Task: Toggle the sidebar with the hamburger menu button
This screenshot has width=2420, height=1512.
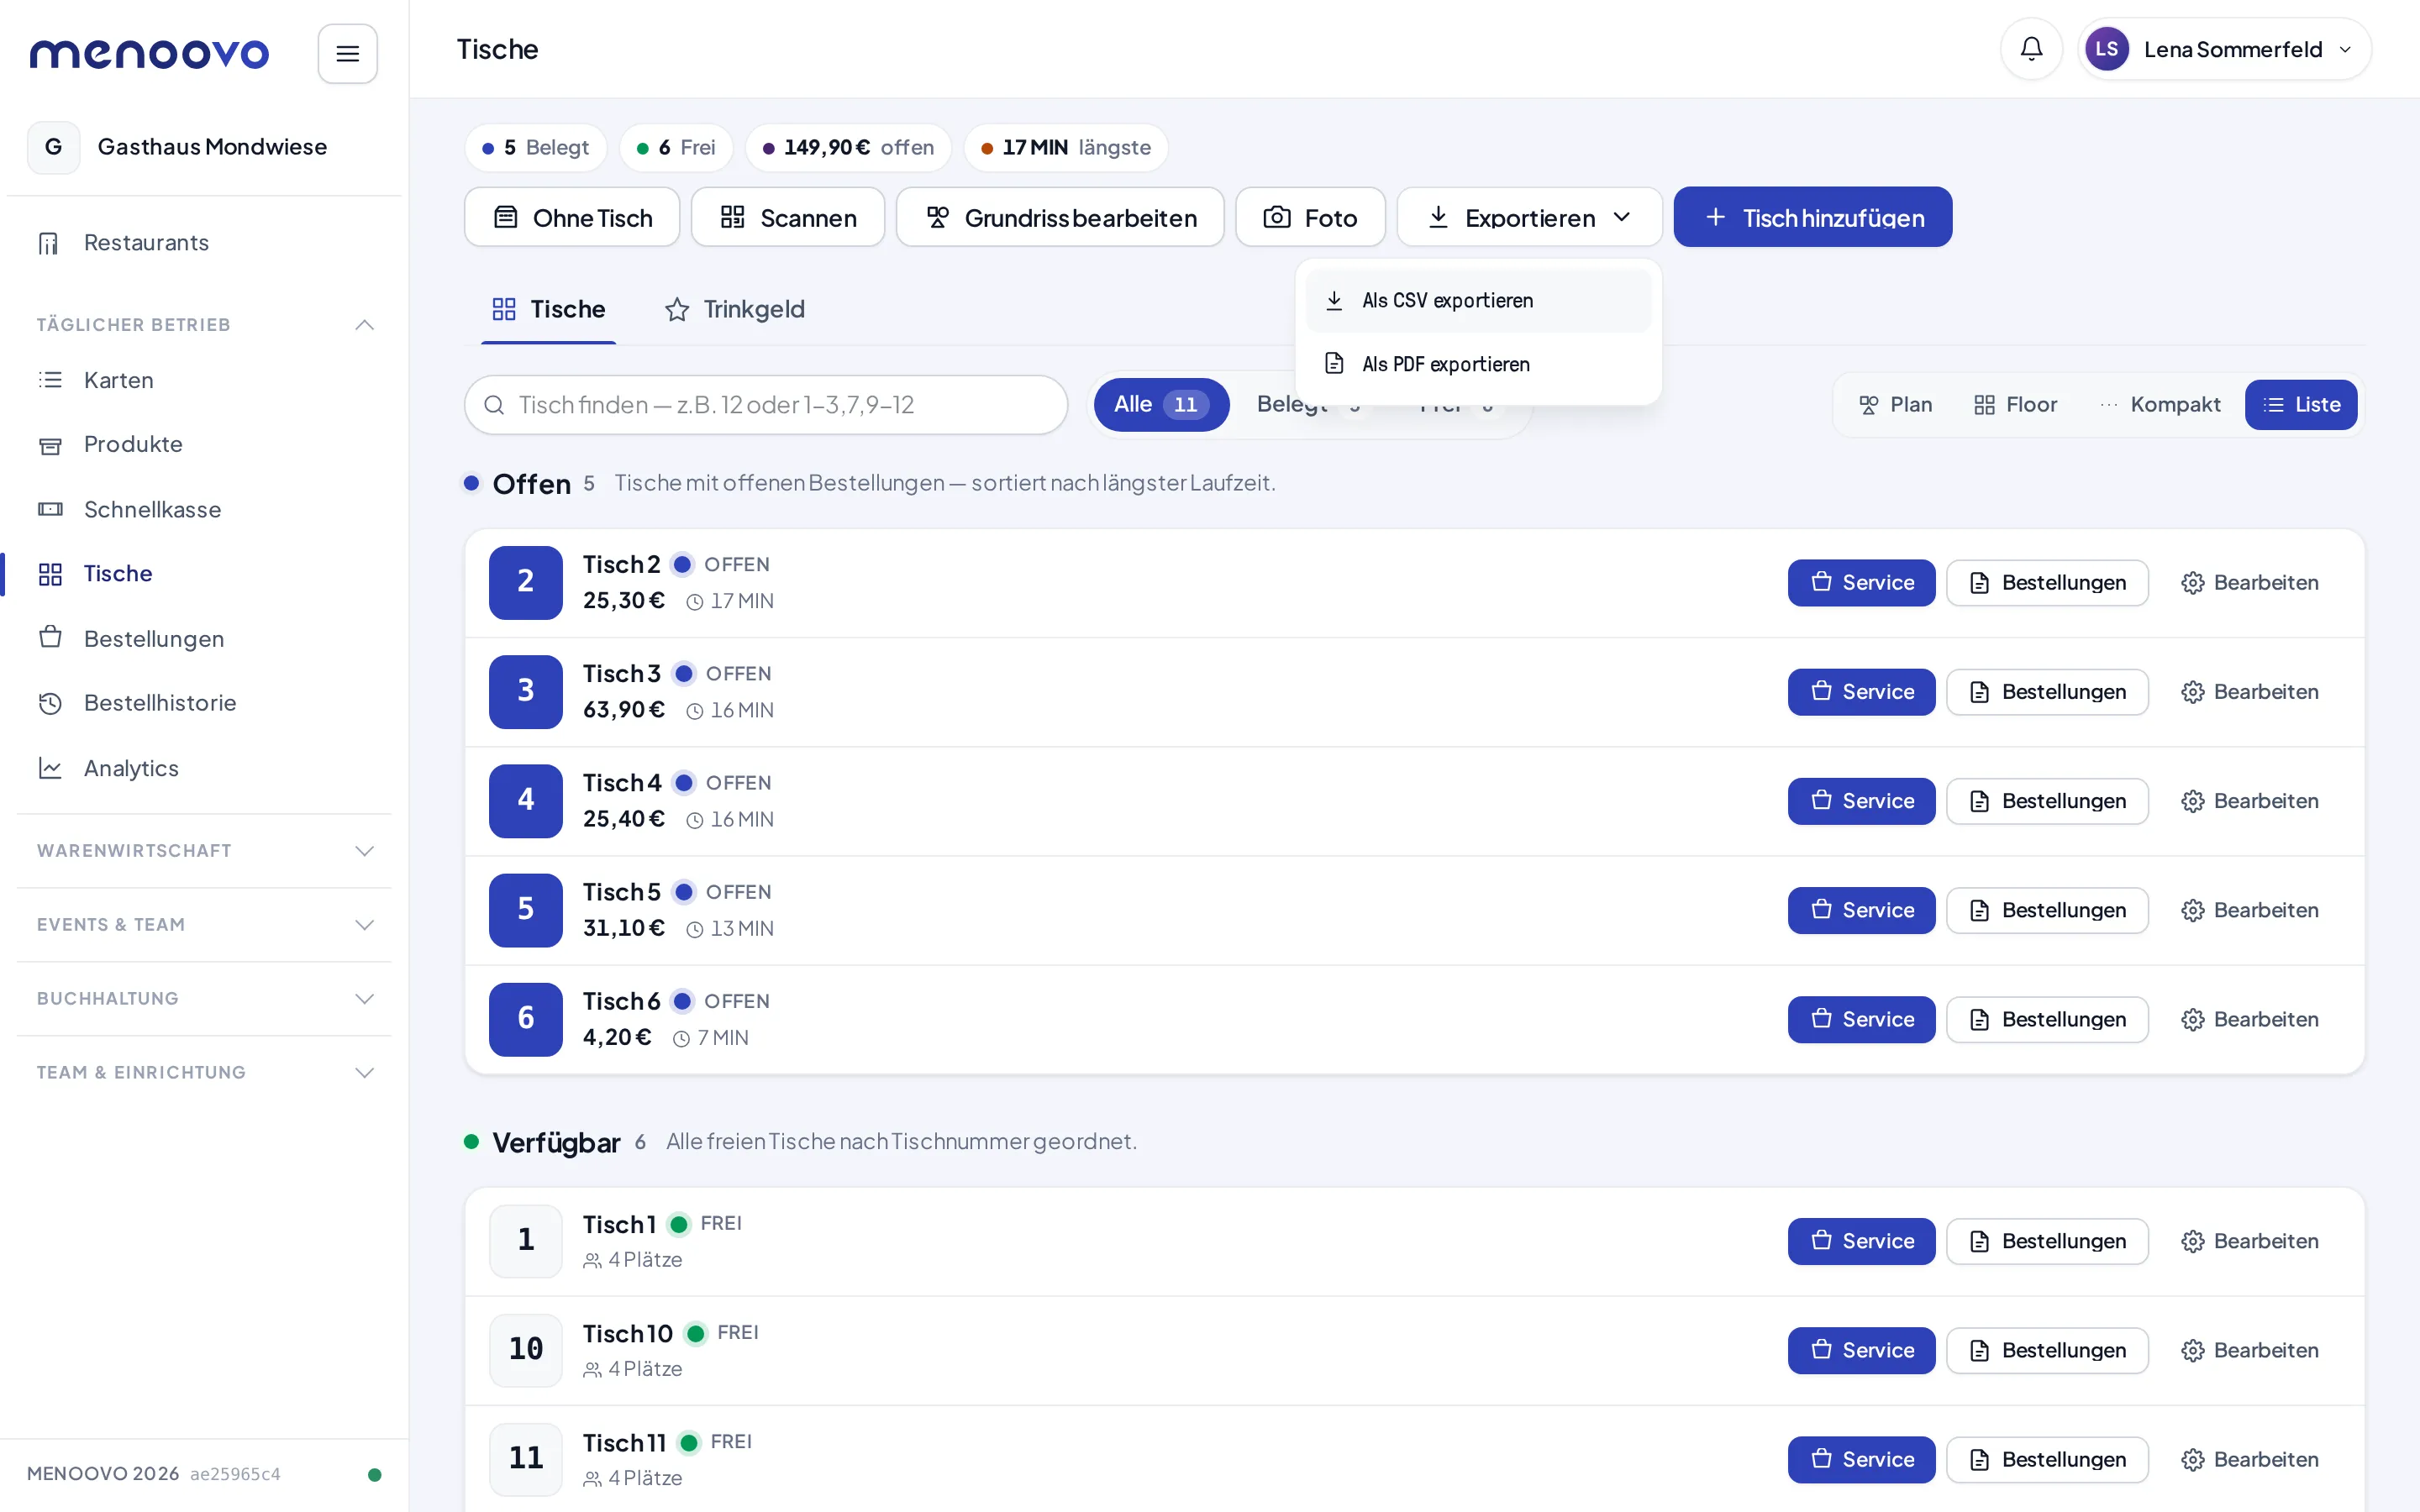Action: point(347,53)
